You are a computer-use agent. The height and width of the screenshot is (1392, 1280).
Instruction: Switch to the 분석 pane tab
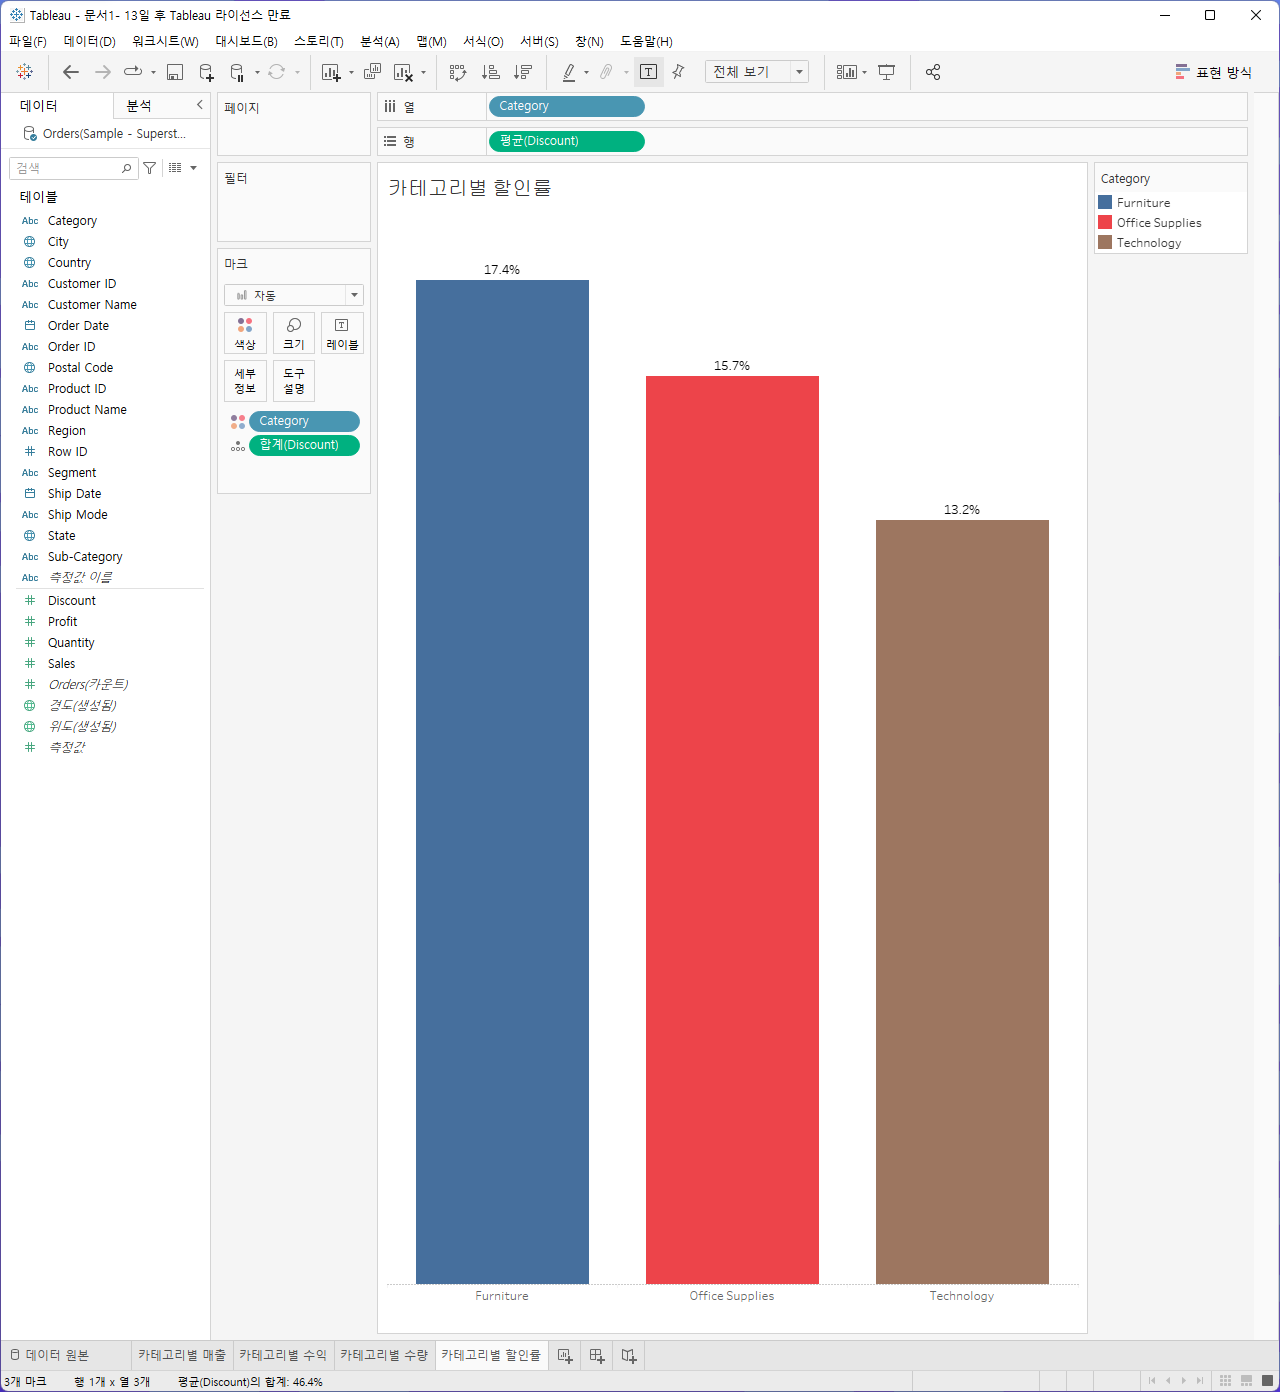139,105
